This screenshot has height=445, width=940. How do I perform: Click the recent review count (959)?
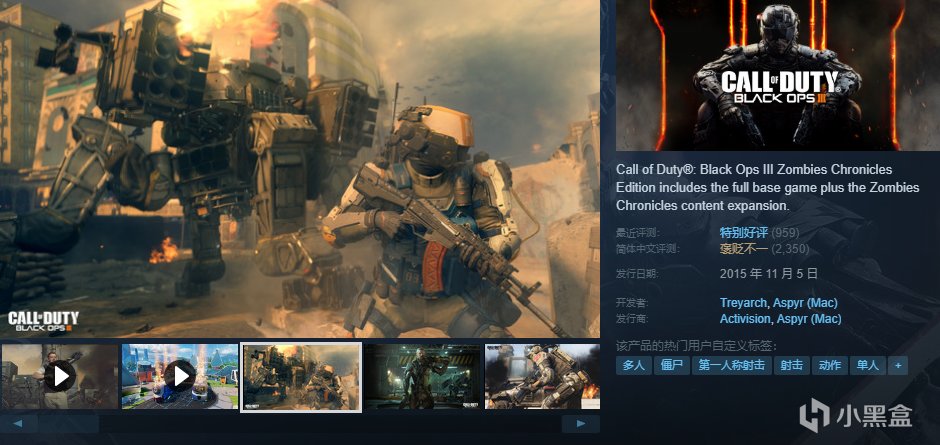[785, 233]
